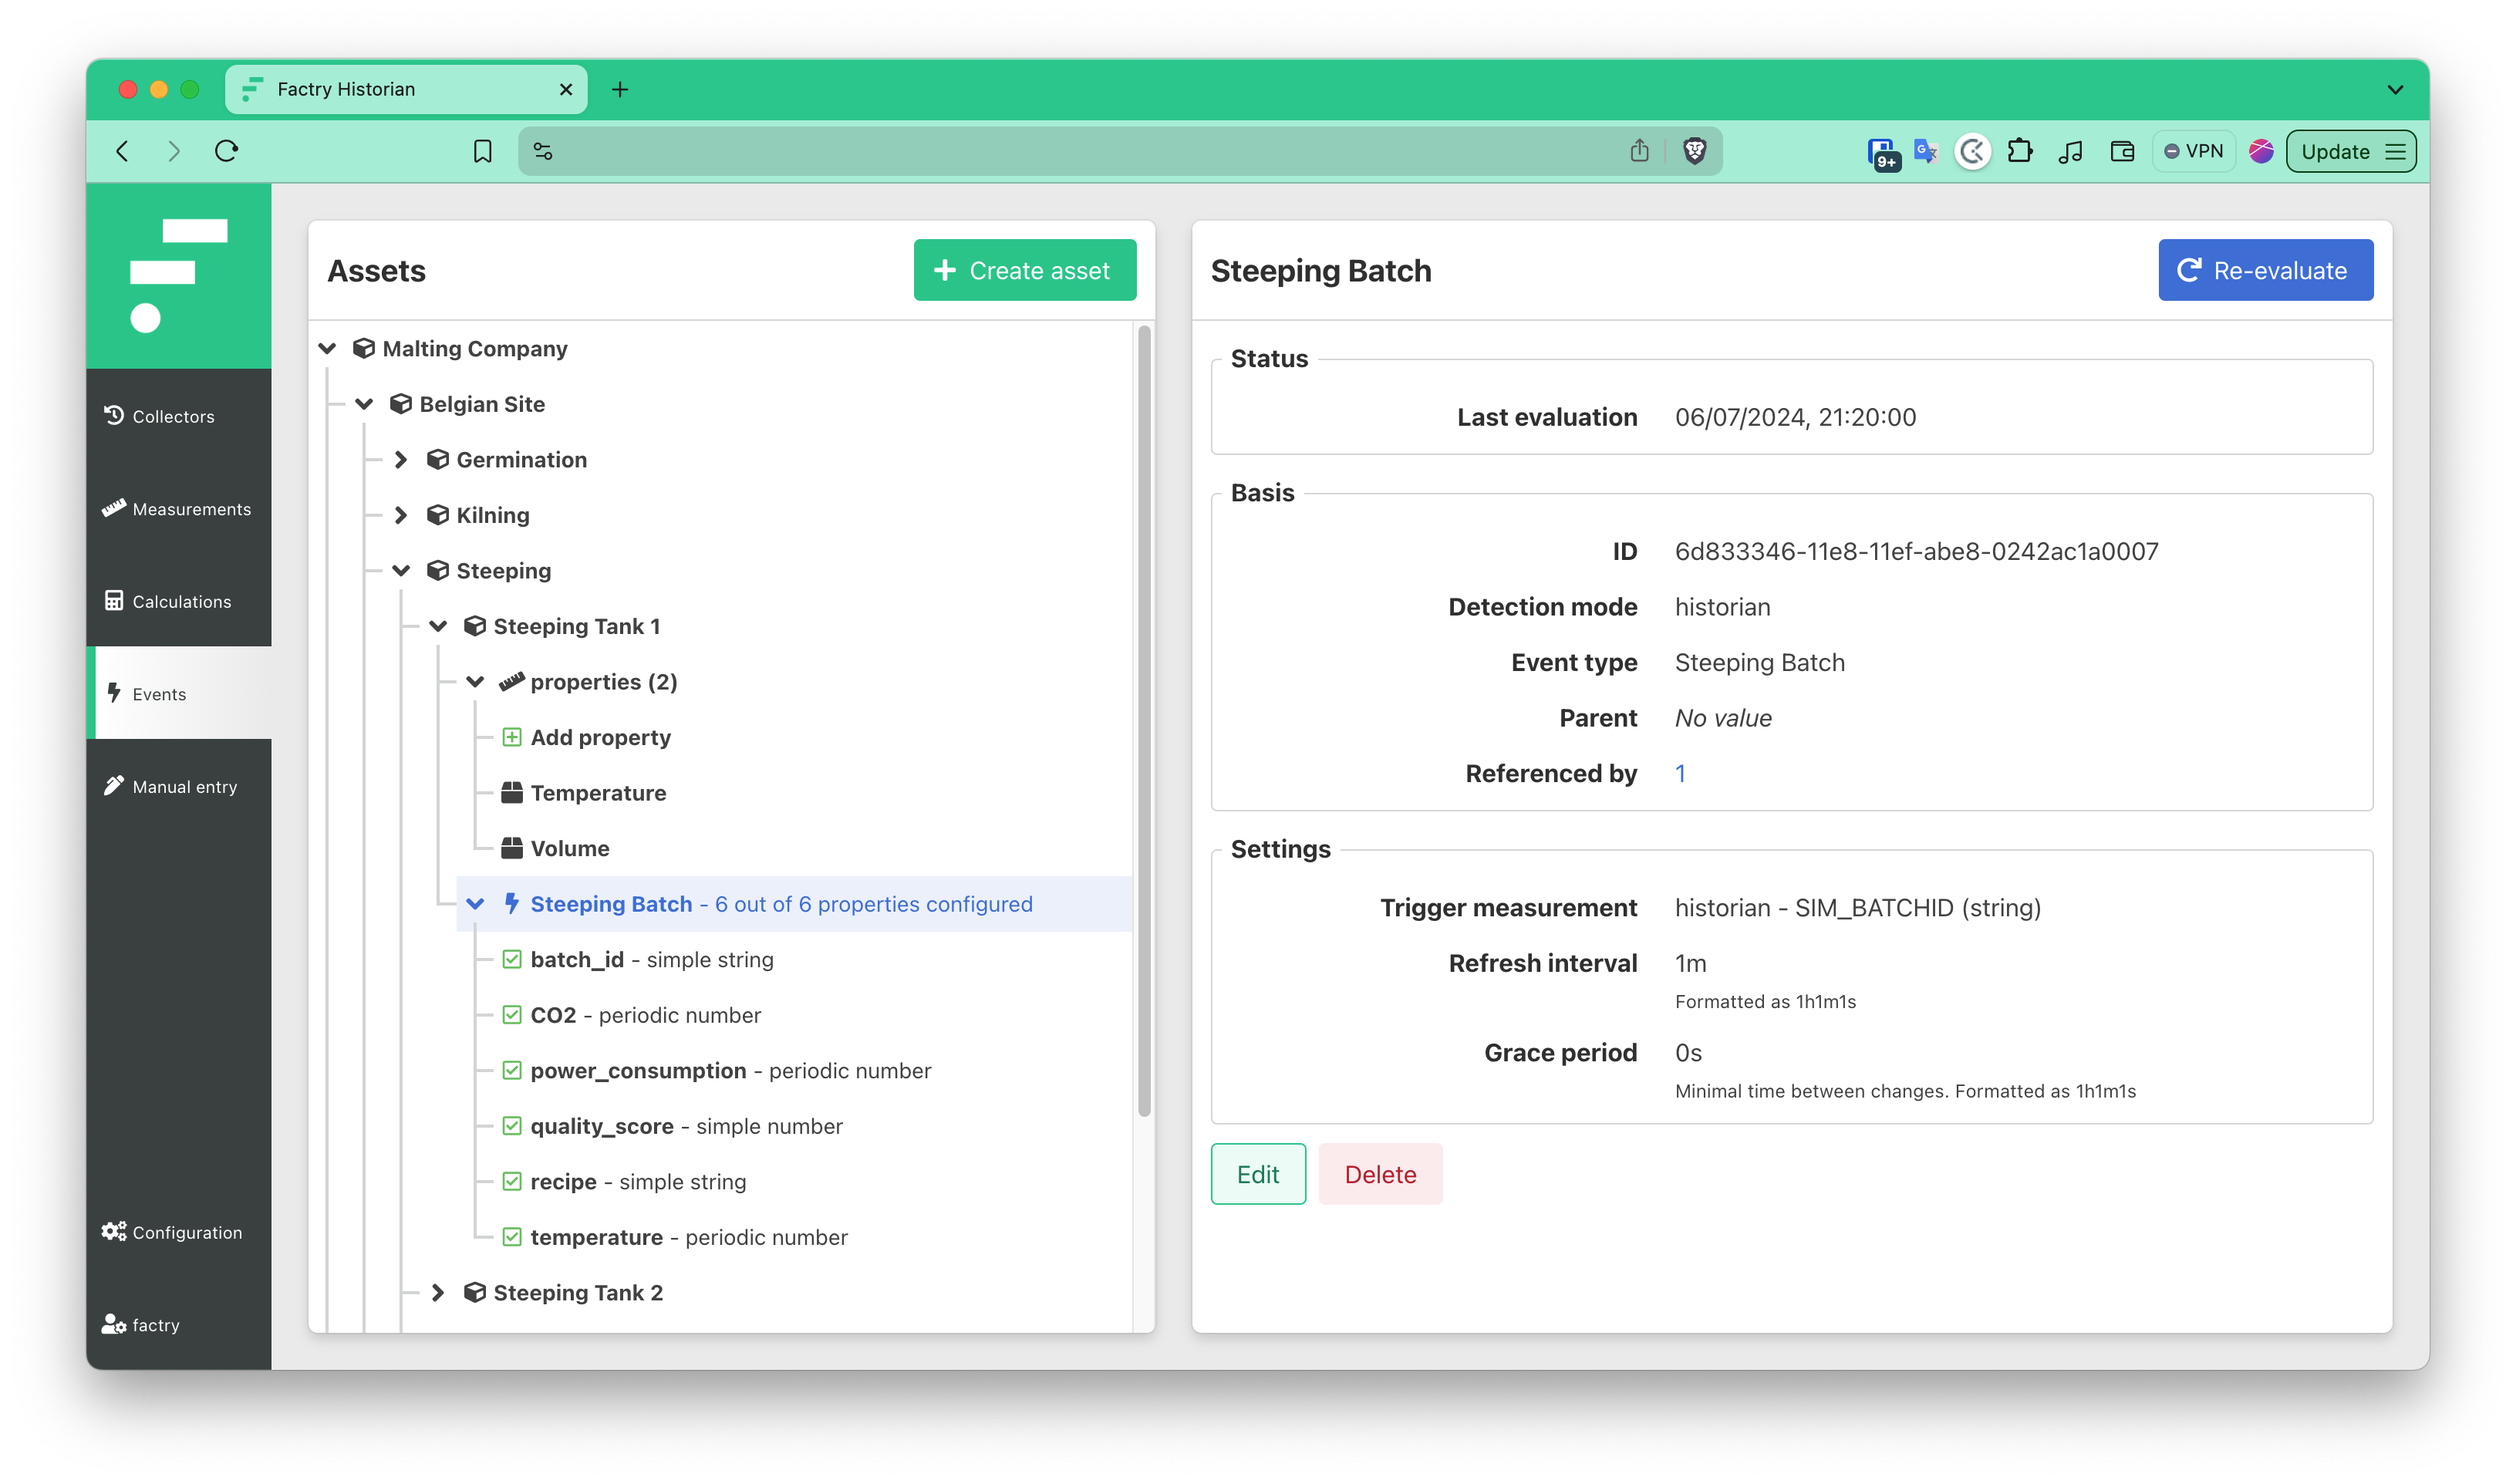2516x1484 pixels.
Task: Collapse the Steeping Batch event node
Action: 475,904
